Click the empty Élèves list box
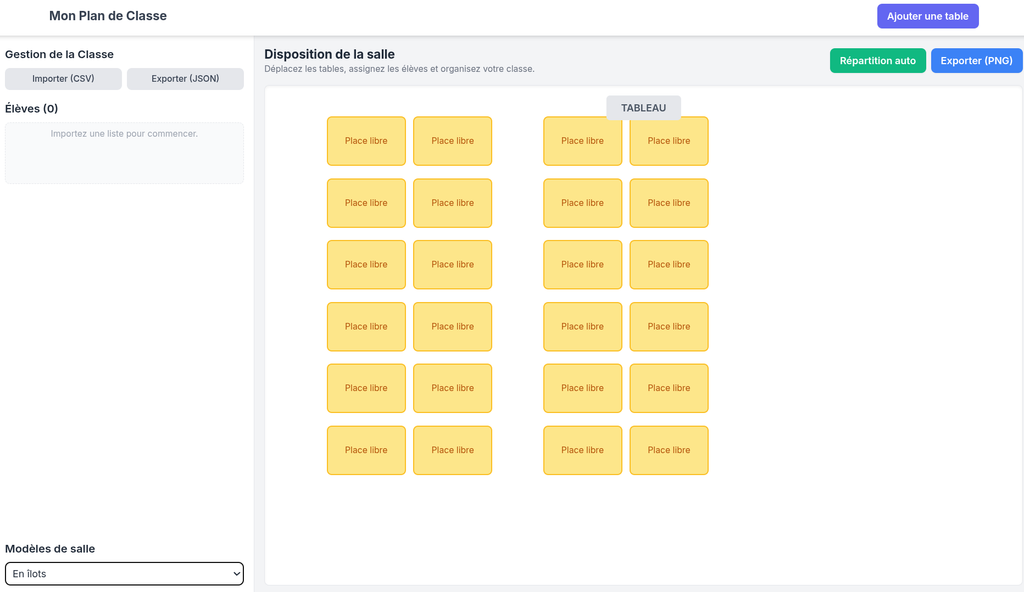The image size is (1024, 592). [x=124, y=153]
